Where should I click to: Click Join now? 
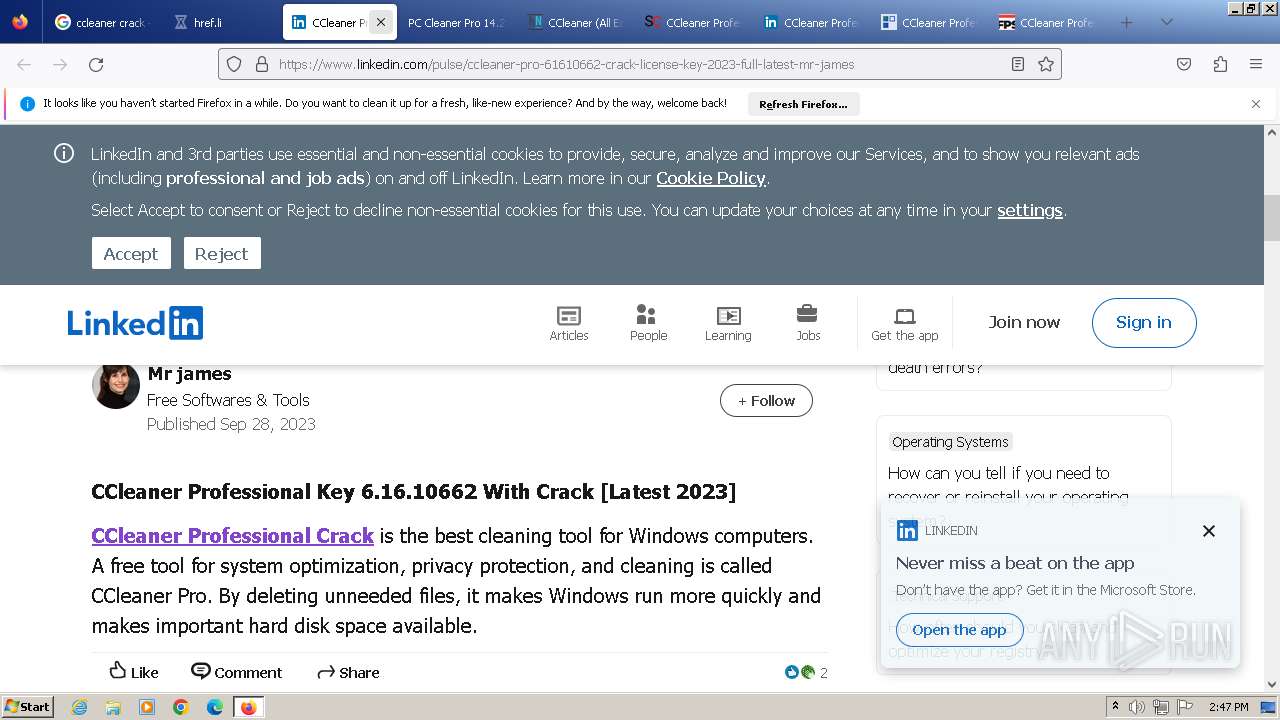[x=1024, y=322]
